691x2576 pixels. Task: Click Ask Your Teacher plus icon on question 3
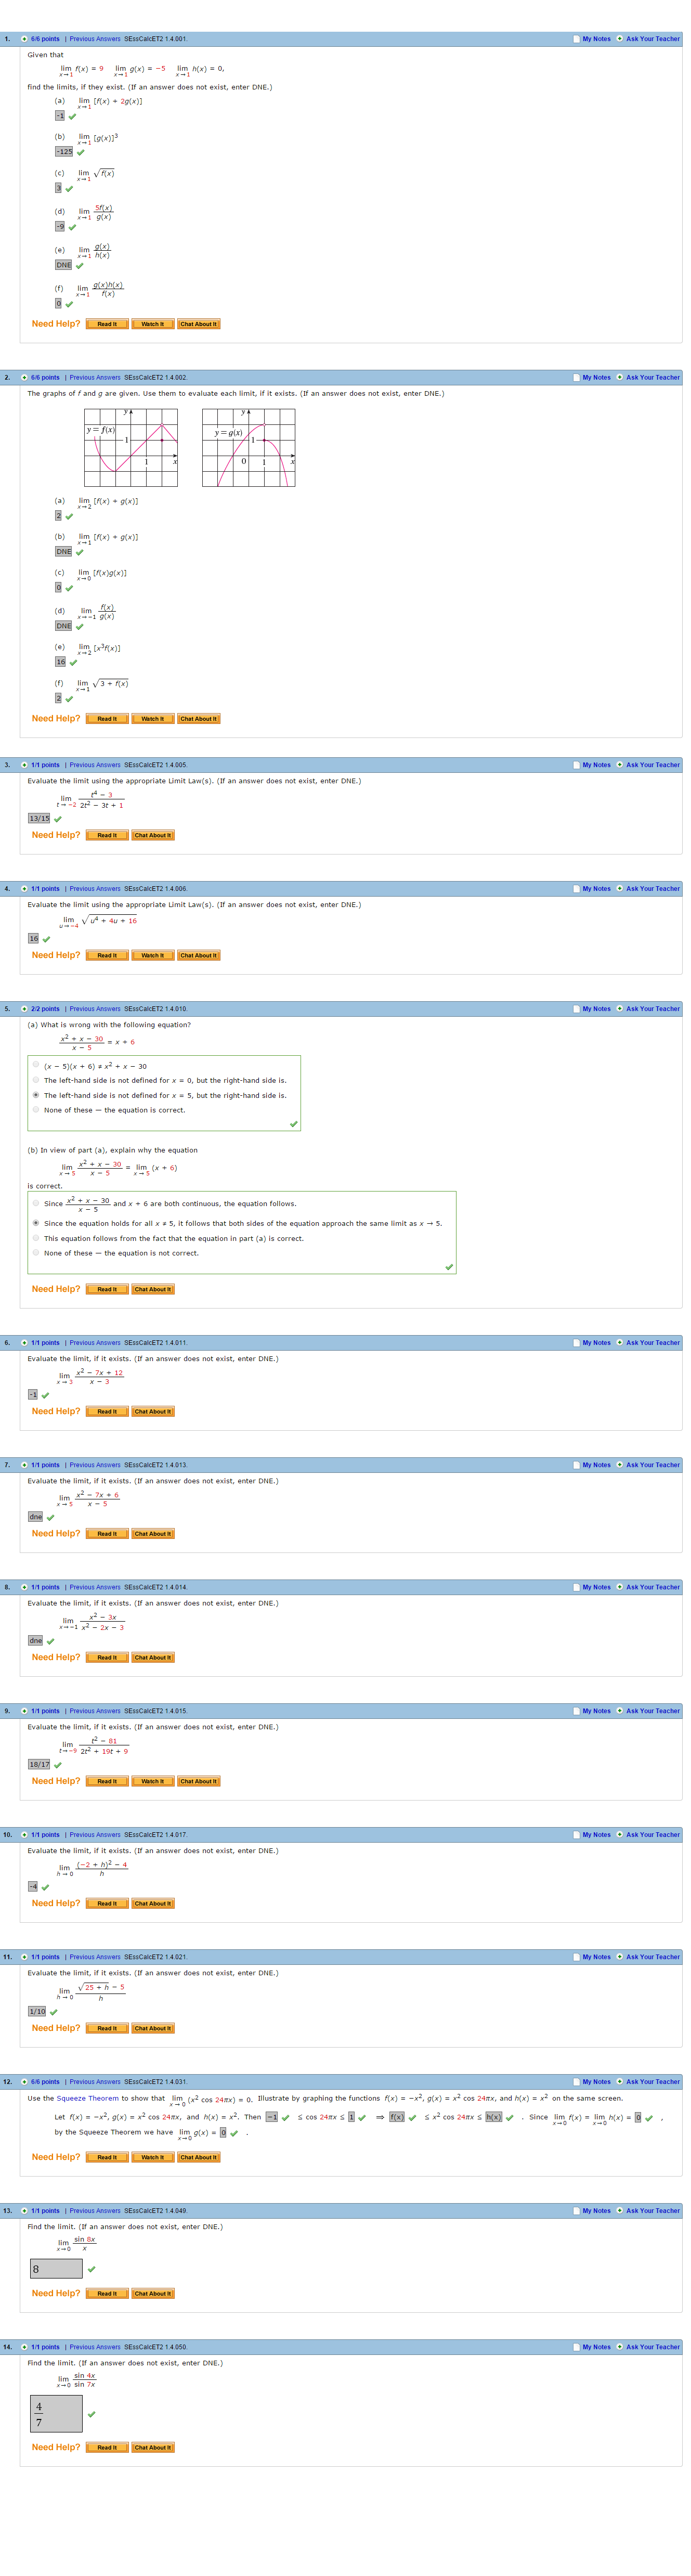(x=619, y=765)
